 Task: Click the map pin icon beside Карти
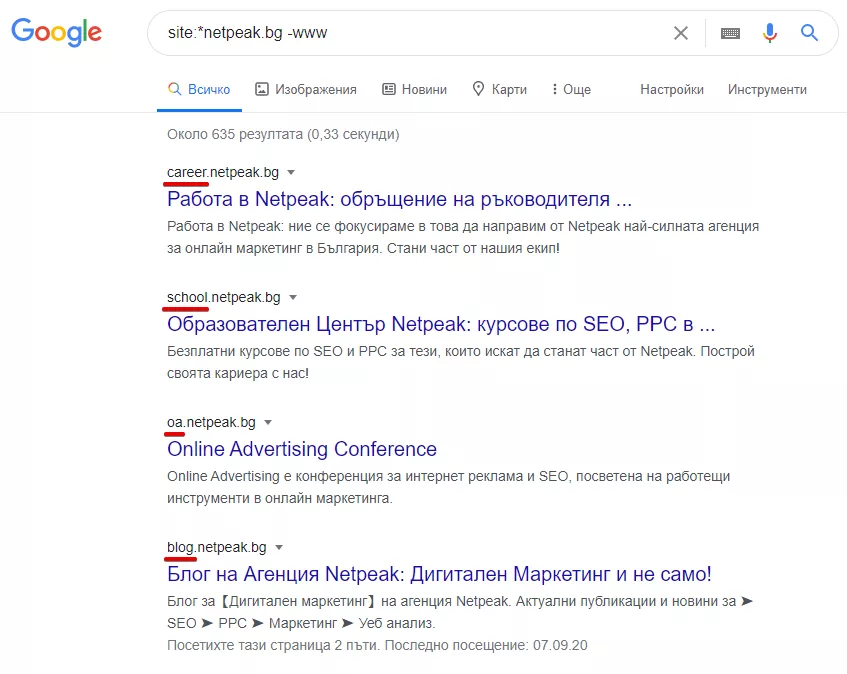click(x=478, y=89)
